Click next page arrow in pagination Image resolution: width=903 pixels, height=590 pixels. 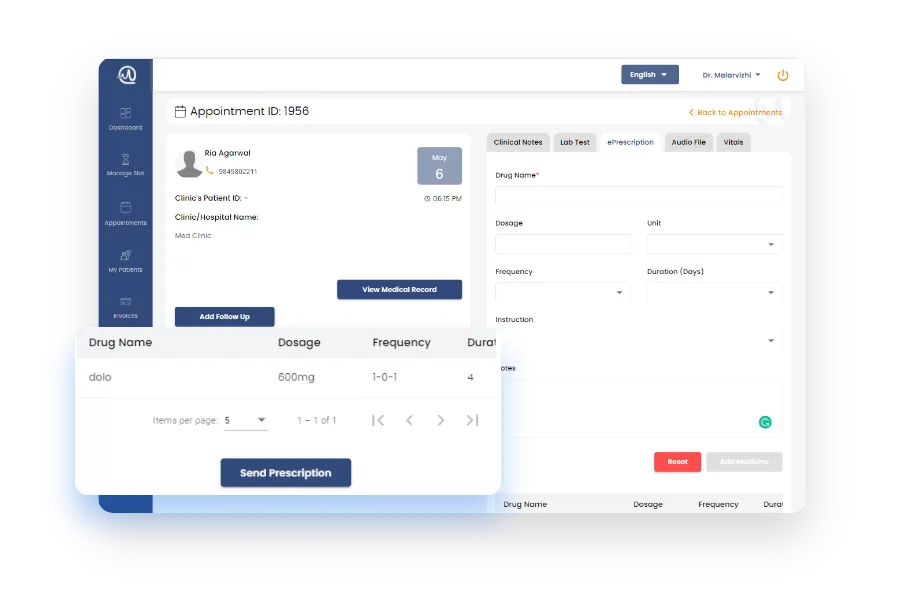[441, 421]
